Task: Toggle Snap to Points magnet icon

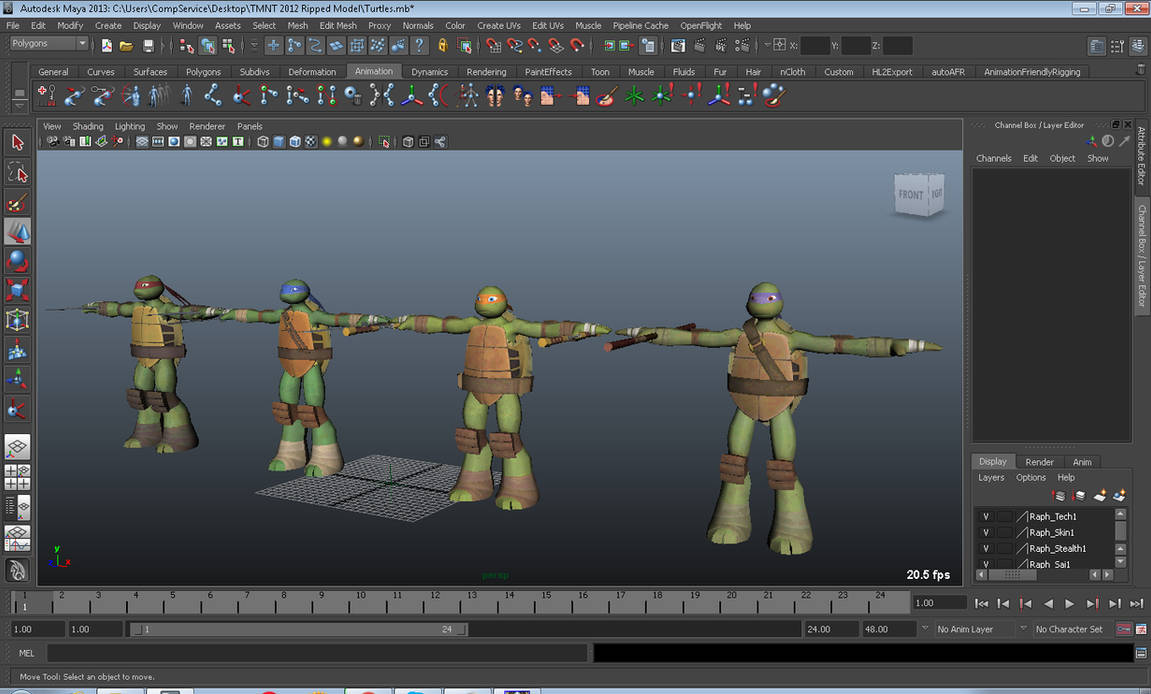Action: 535,46
